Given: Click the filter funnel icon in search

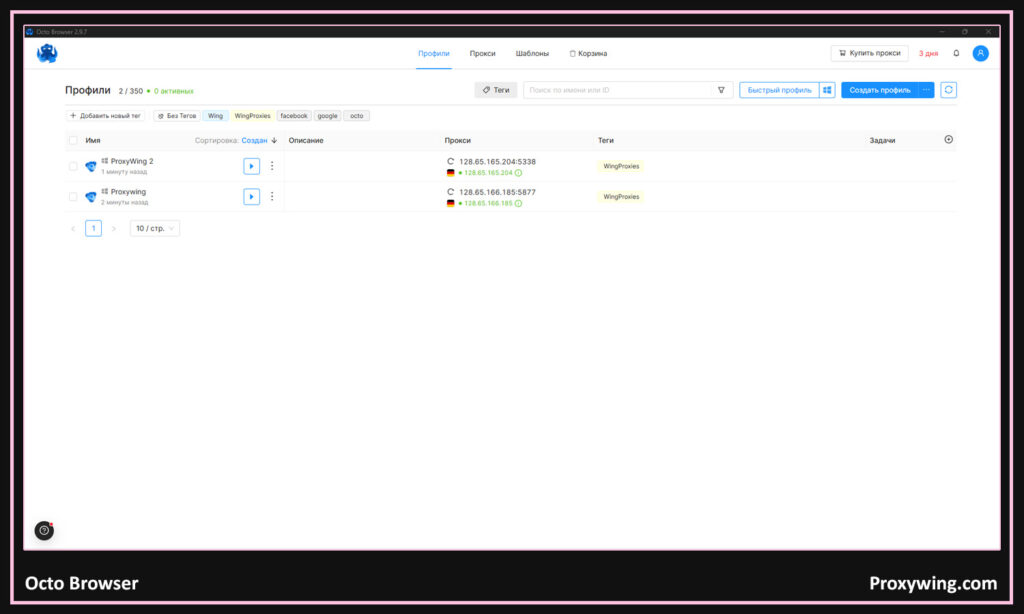Looking at the screenshot, I should [721, 90].
